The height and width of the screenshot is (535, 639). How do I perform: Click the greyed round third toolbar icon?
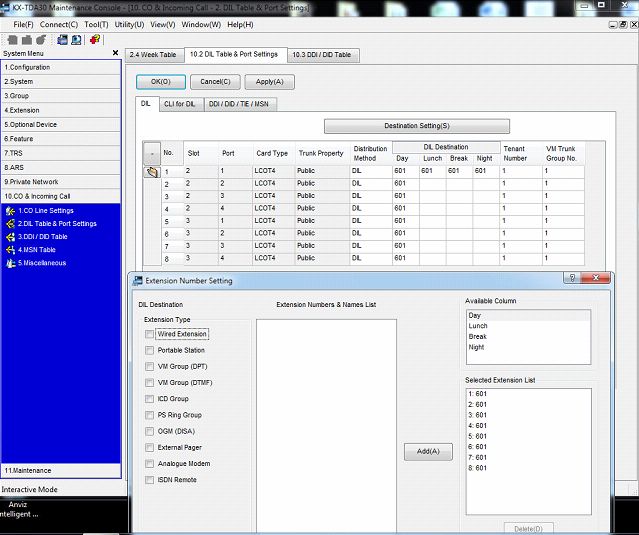coord(41,40)
